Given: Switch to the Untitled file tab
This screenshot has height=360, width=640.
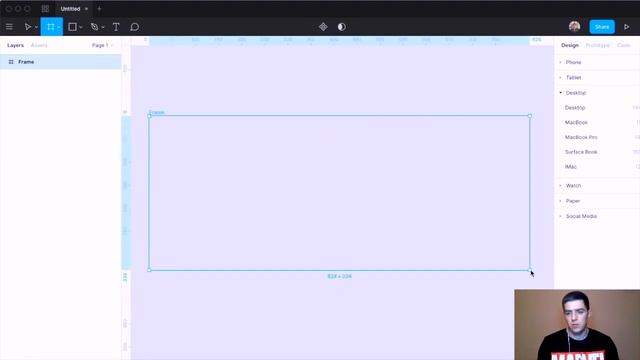Looking at the screenshot, I should [x=70, y=9].
